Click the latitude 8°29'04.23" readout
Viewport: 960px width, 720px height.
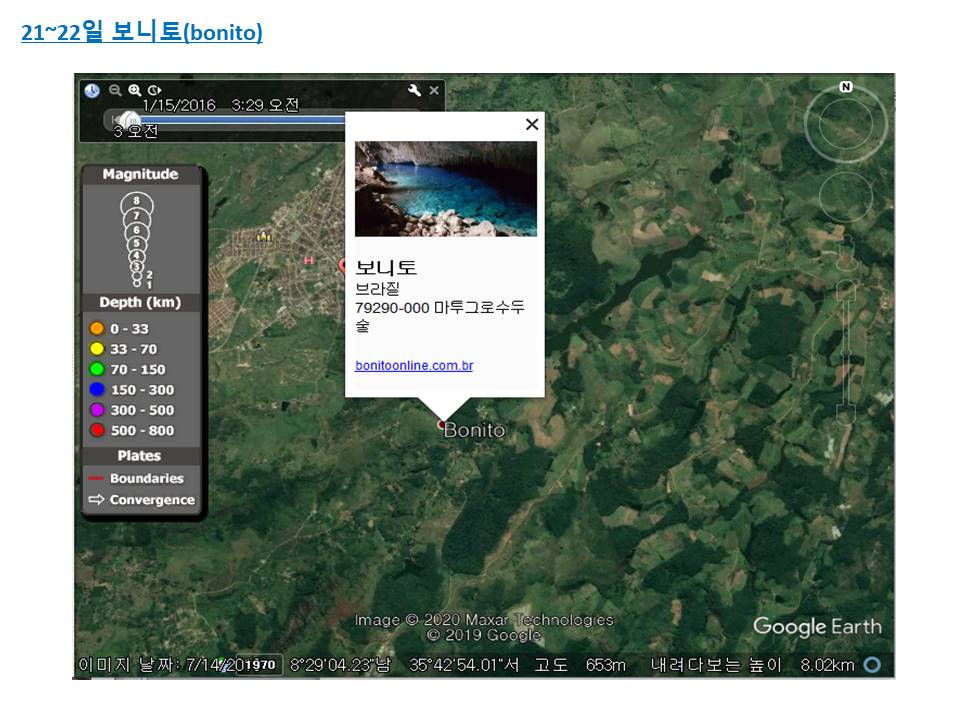pyautogui.click(x=340, y=665)
